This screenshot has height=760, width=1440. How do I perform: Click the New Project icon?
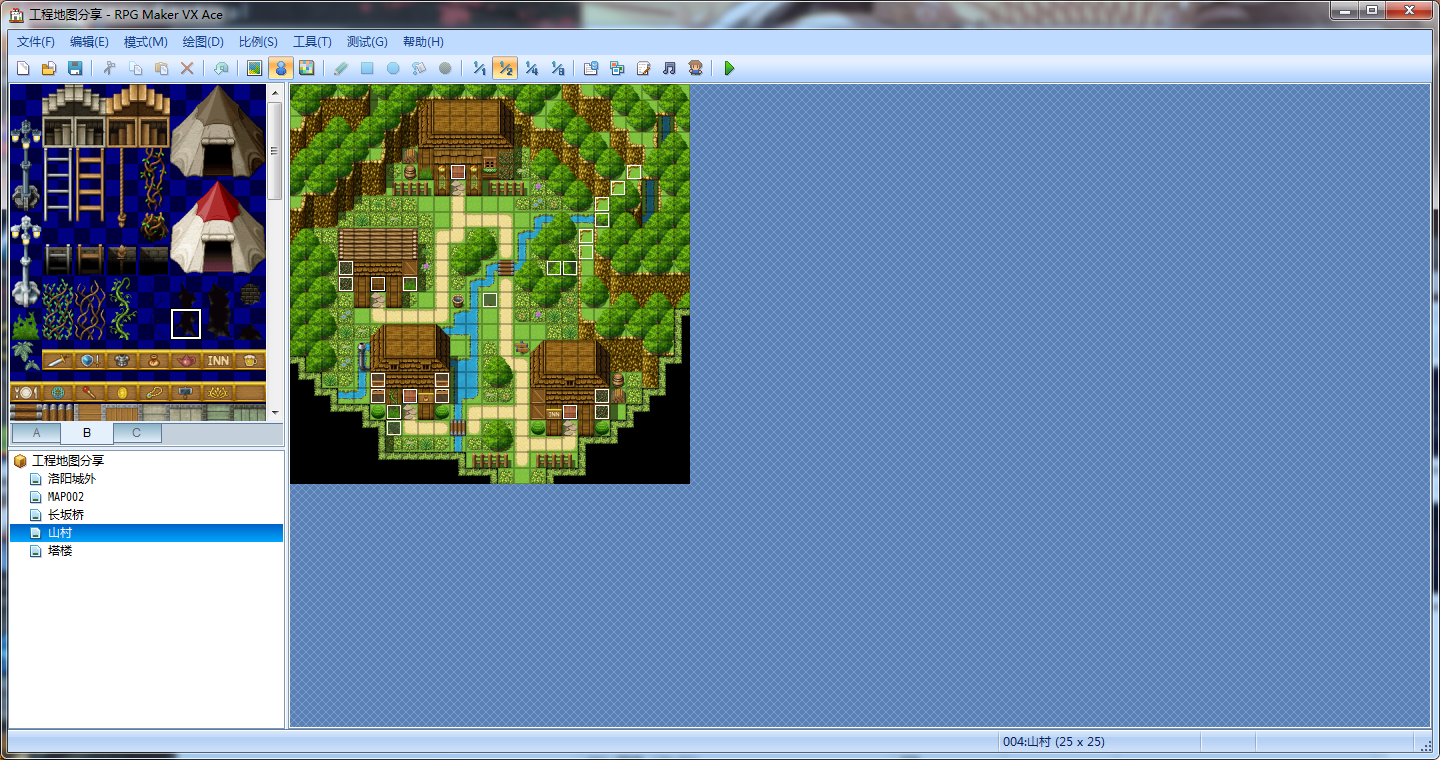[x=22, y=68]
